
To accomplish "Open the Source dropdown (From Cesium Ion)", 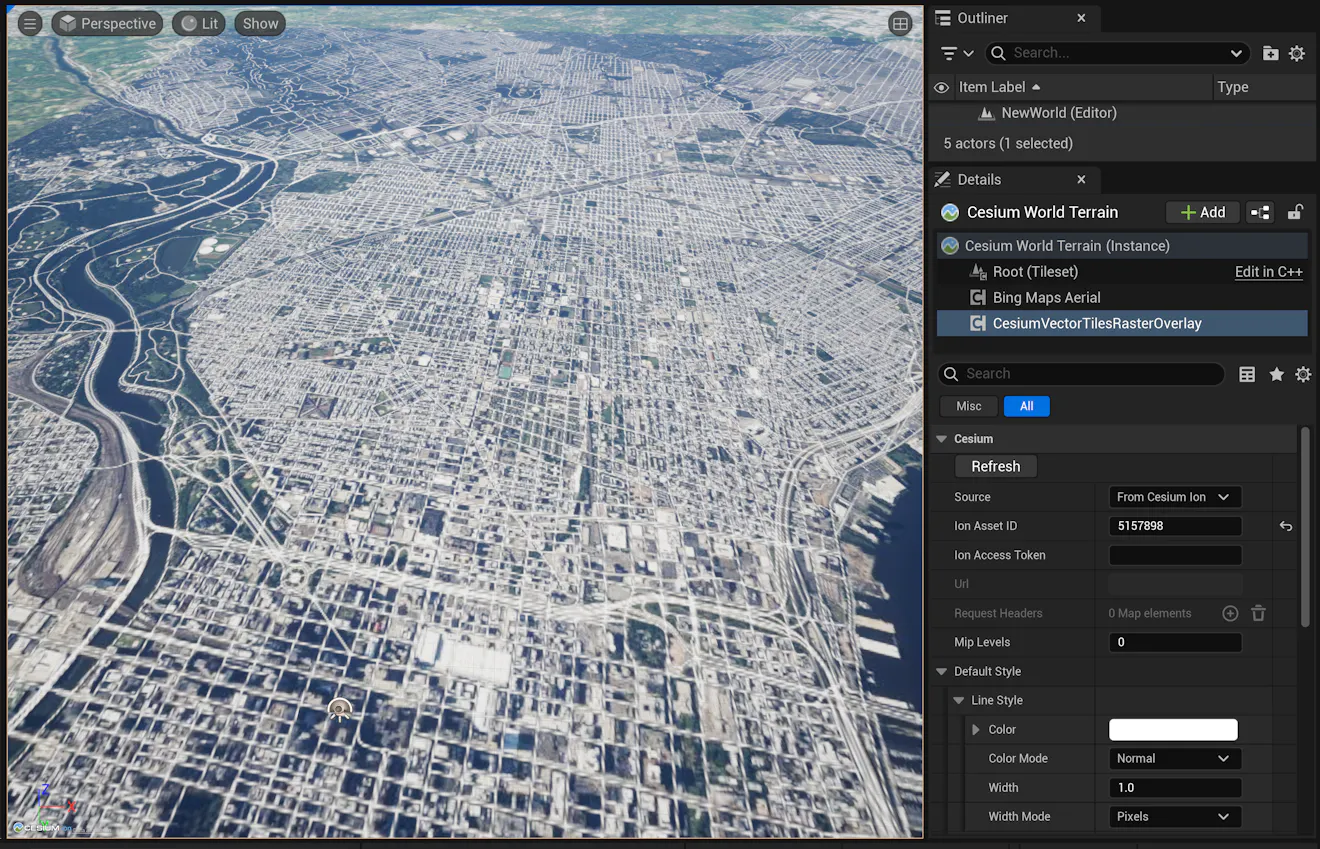I will pos(1175,497).
